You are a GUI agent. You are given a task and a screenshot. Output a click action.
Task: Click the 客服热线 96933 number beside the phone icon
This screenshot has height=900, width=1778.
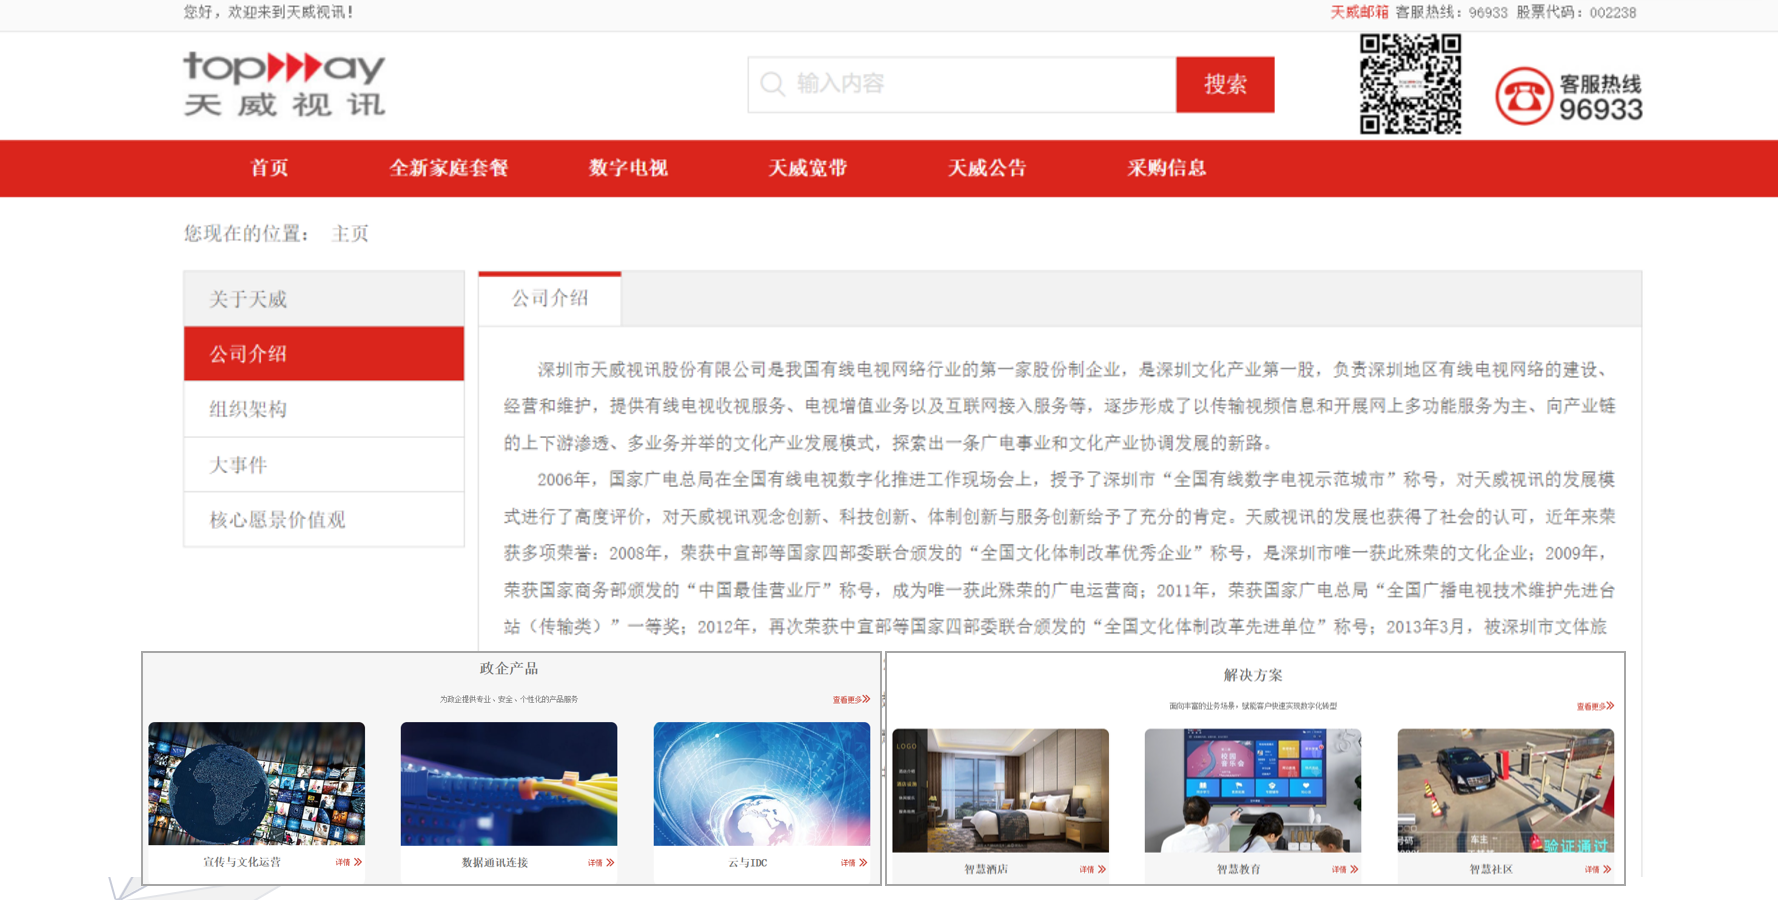point(1601,98)
